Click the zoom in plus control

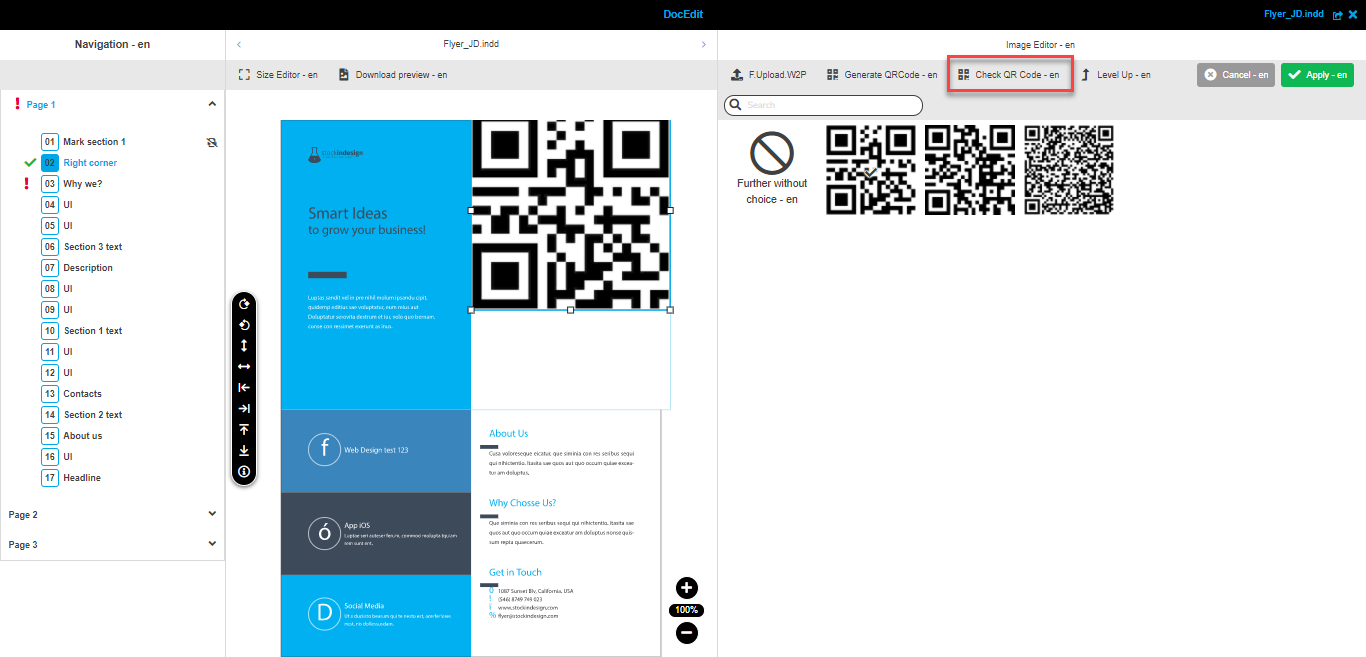pos(687,588)
